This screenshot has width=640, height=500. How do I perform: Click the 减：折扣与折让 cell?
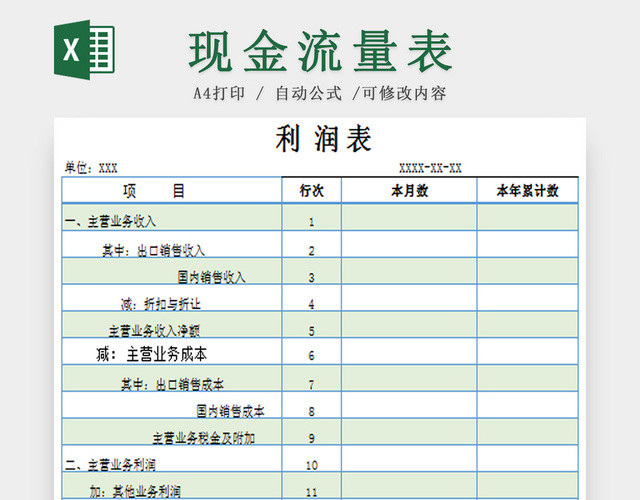(160, 304)
